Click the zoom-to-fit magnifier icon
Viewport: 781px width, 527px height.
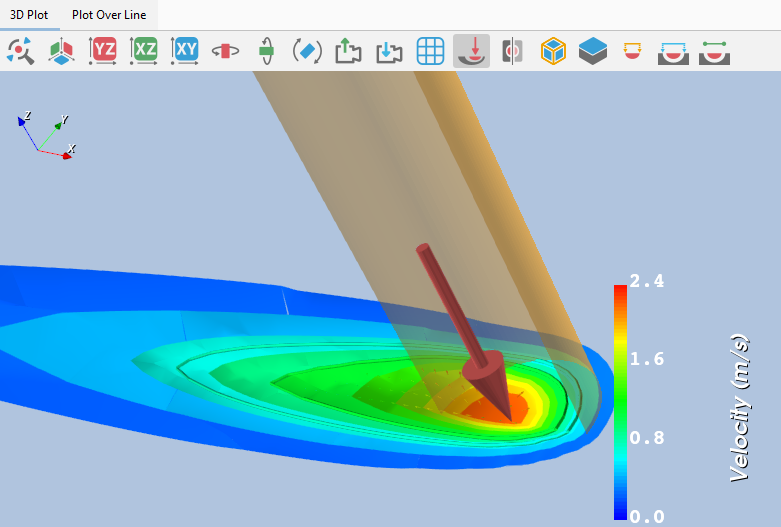[20, 51]
